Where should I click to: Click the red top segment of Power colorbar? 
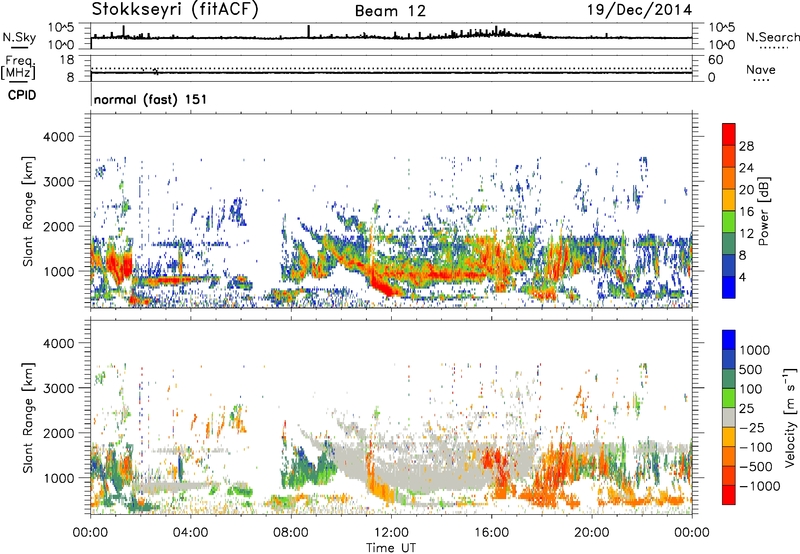(729, 134)
